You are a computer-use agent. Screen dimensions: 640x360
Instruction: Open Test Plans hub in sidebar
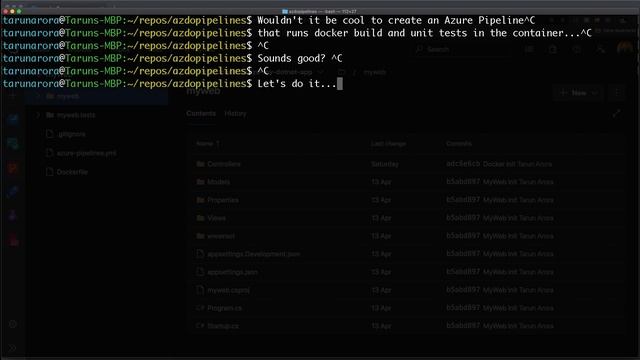(x=13, y=216)
